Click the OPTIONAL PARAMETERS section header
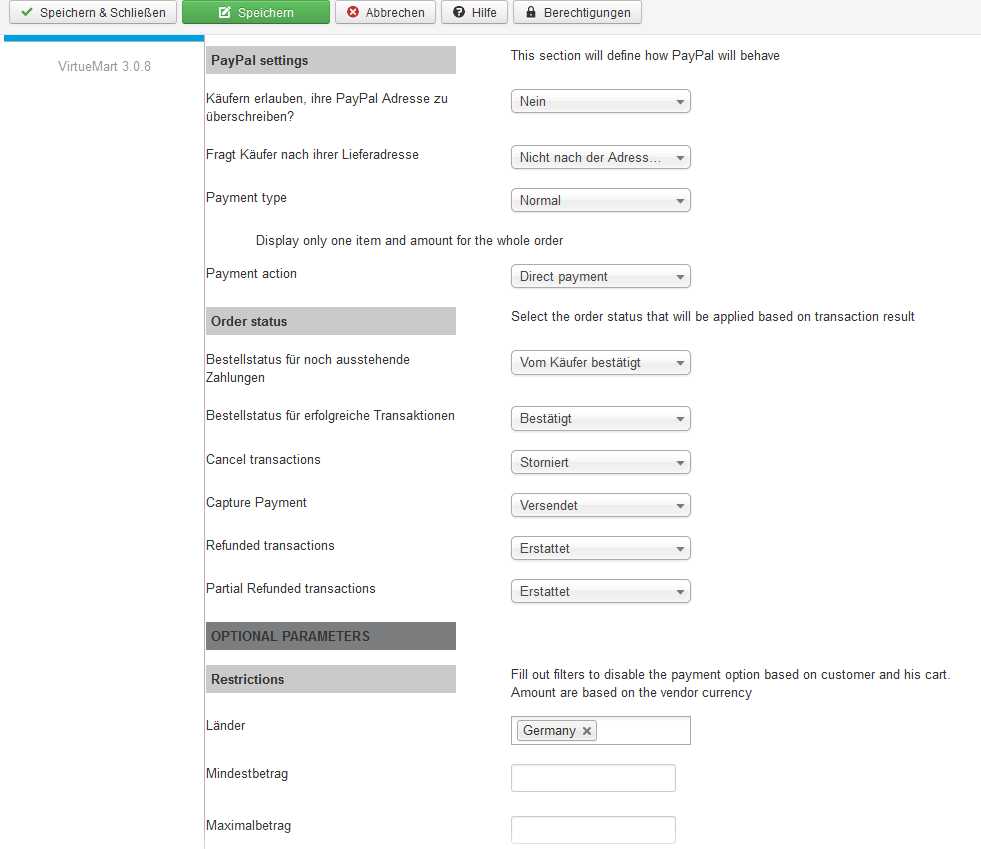The height and width of the screenshot is (849, 981). [x=330, y=636]
